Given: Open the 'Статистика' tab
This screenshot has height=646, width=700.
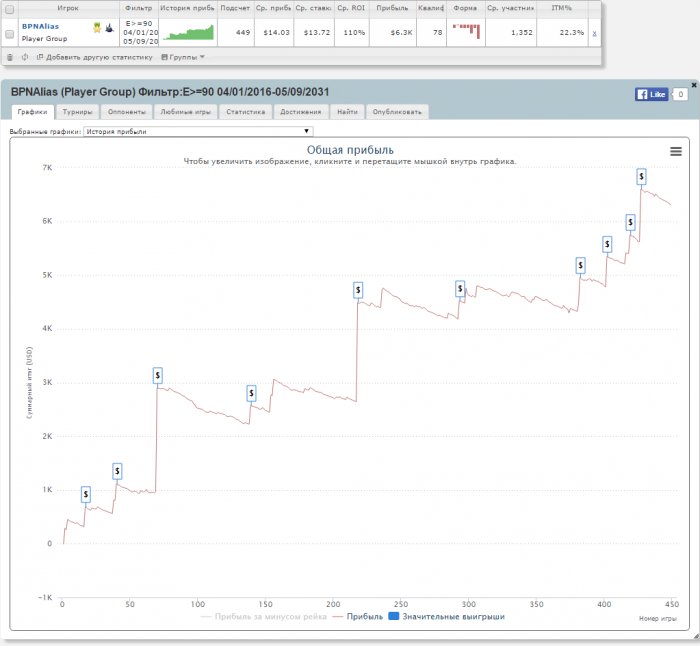Looking at the screenshot, I should pos(245,112).
